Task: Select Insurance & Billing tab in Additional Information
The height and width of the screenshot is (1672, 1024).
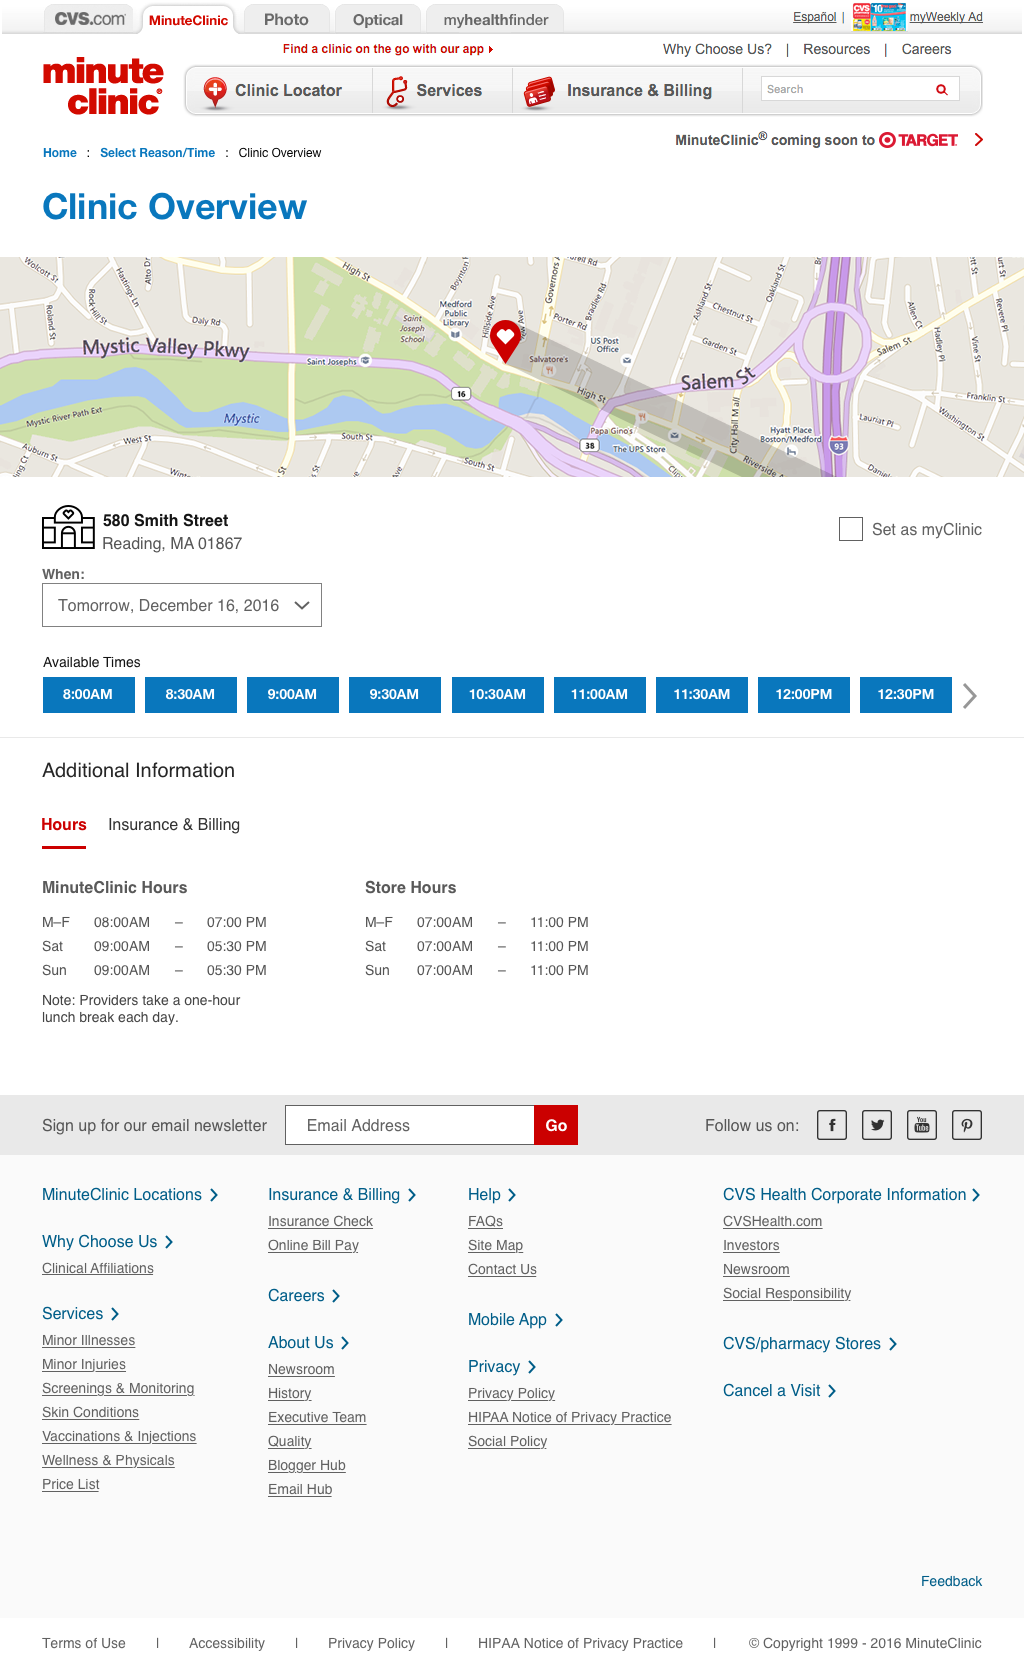Action: coord(174,825)
